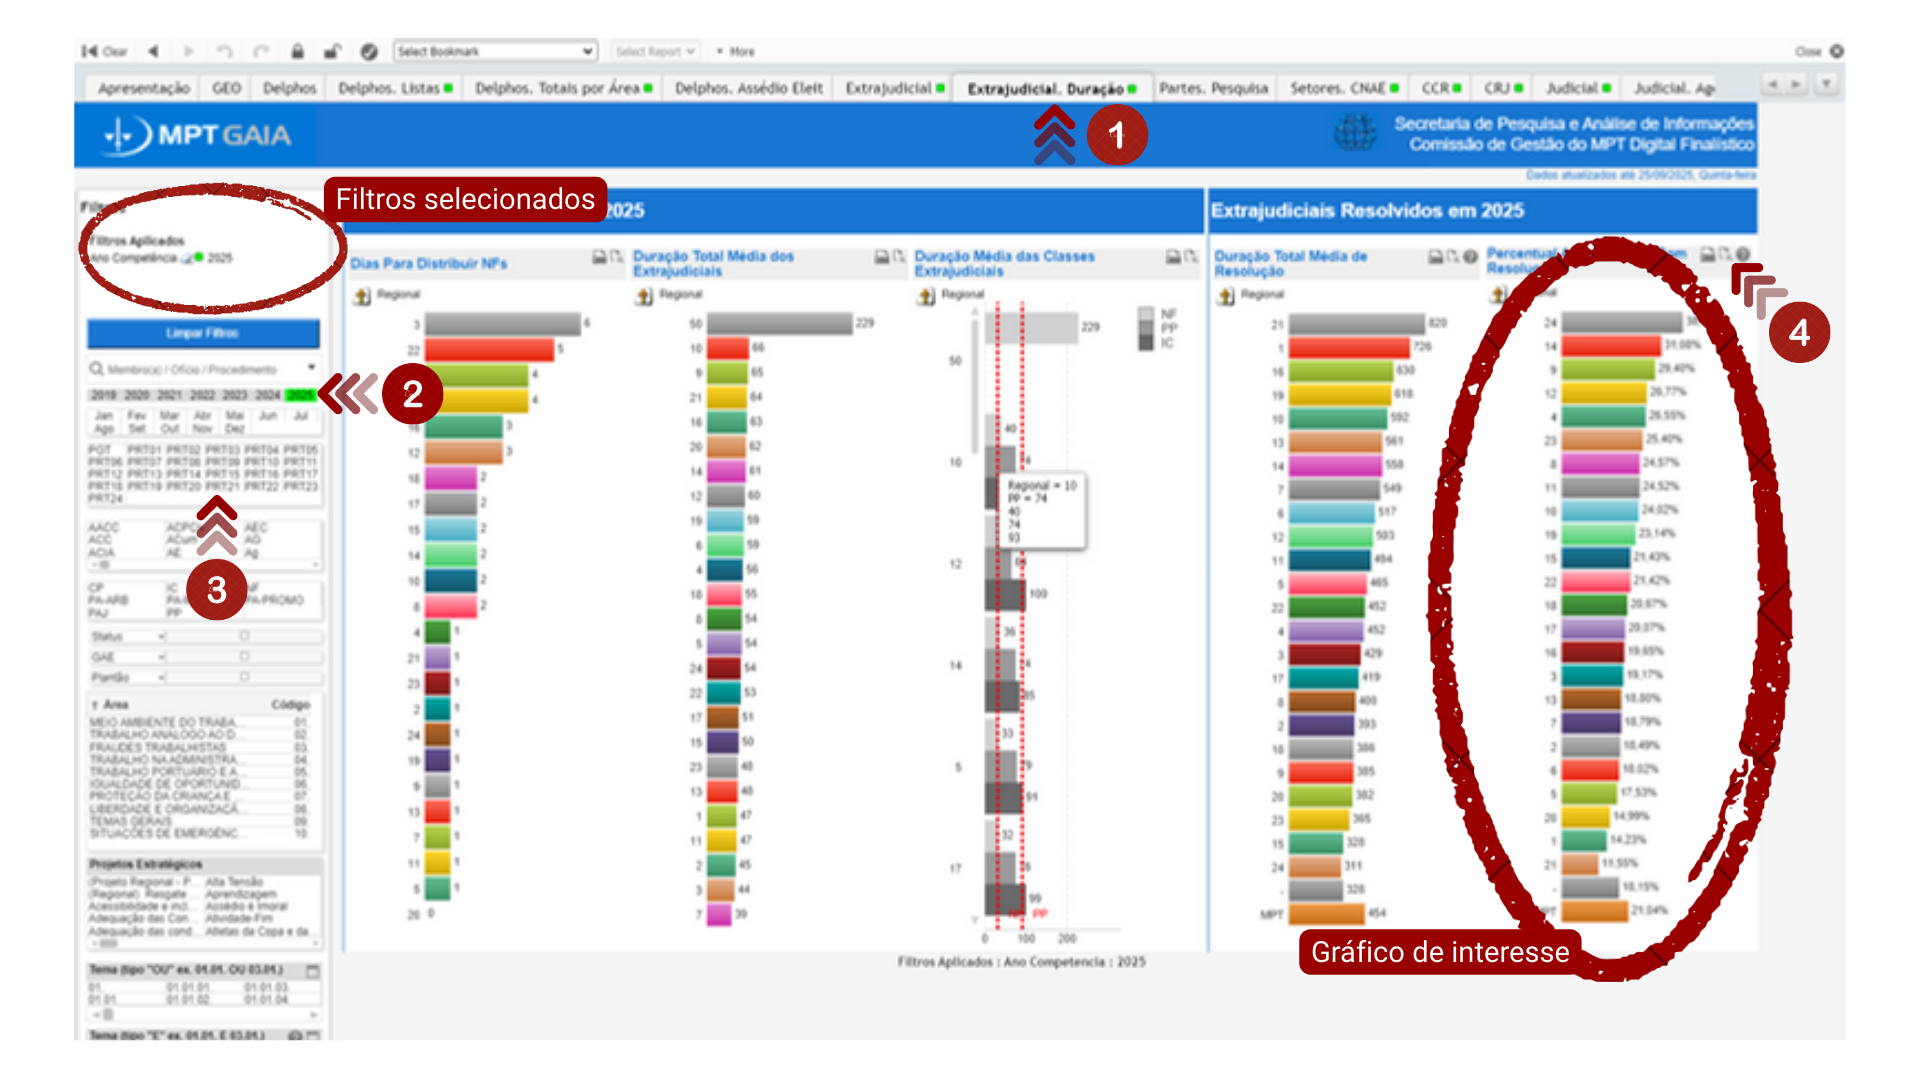
Task: Expand the Status dropdown filter
Action: tap(161, 636)
